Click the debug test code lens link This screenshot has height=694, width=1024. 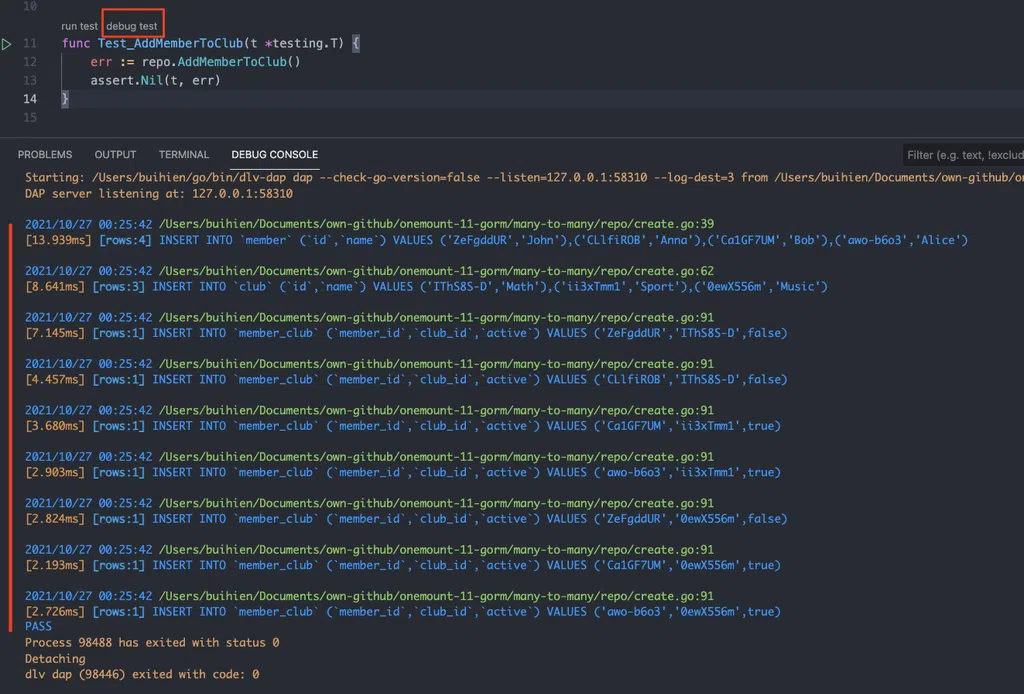pyautogui.click(x=132, y=26)
